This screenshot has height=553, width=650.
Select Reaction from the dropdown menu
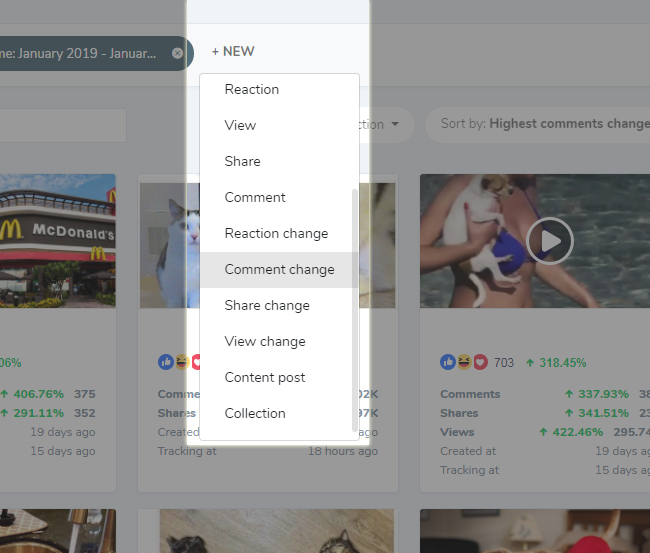tap(279, 90)
